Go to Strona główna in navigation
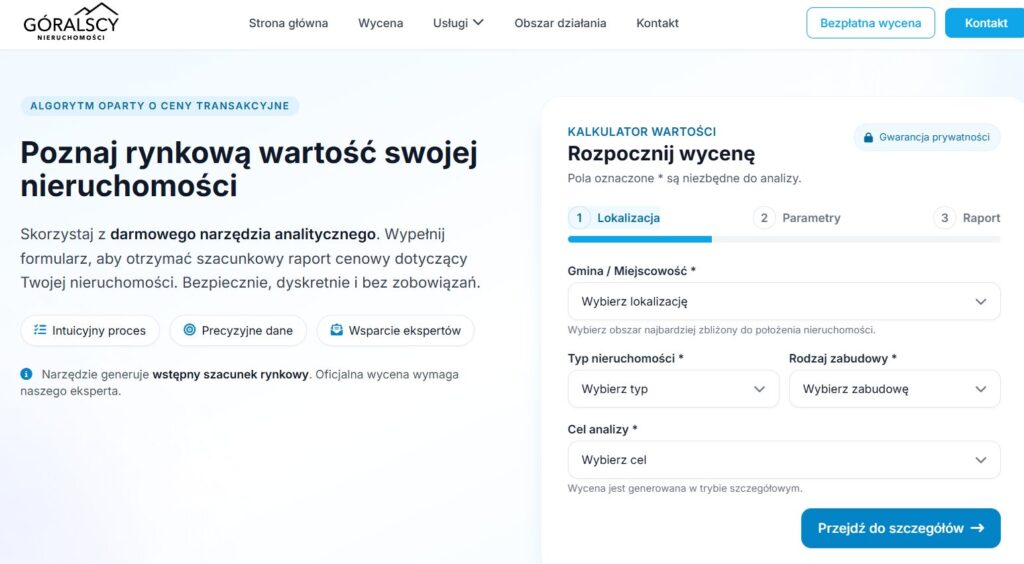Image resolution: width=1024 pixels, height=564 pixels. (x=288, y=23)
